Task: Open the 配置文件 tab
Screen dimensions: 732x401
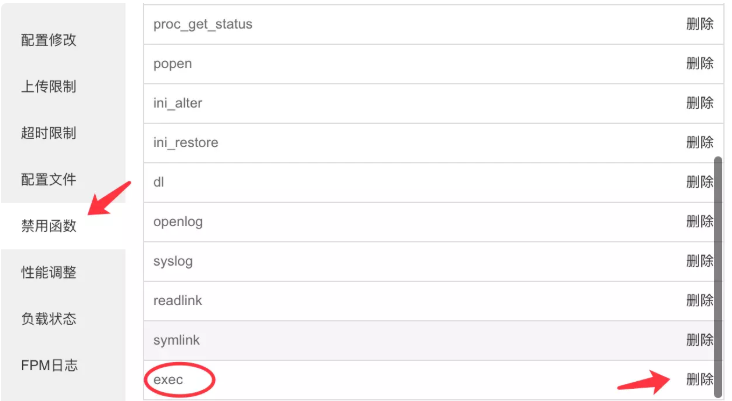Action: click(x=49, y=180)
